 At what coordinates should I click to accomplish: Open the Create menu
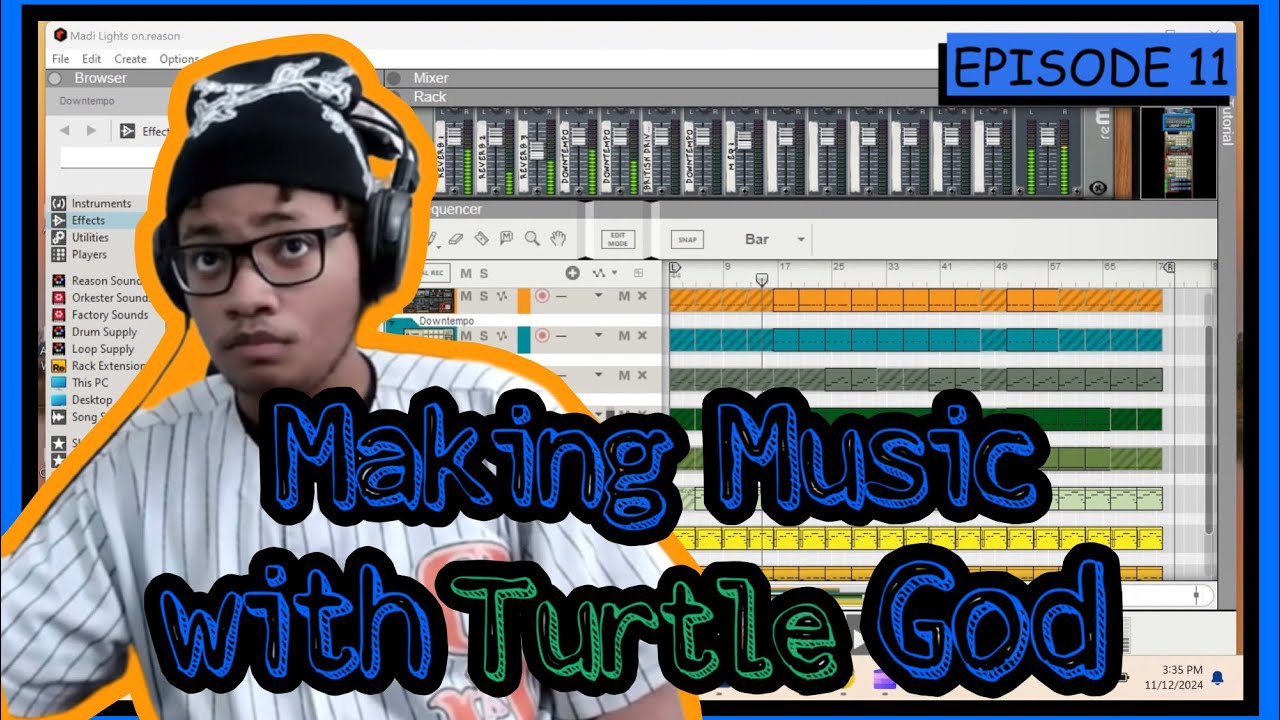(130, 59)
